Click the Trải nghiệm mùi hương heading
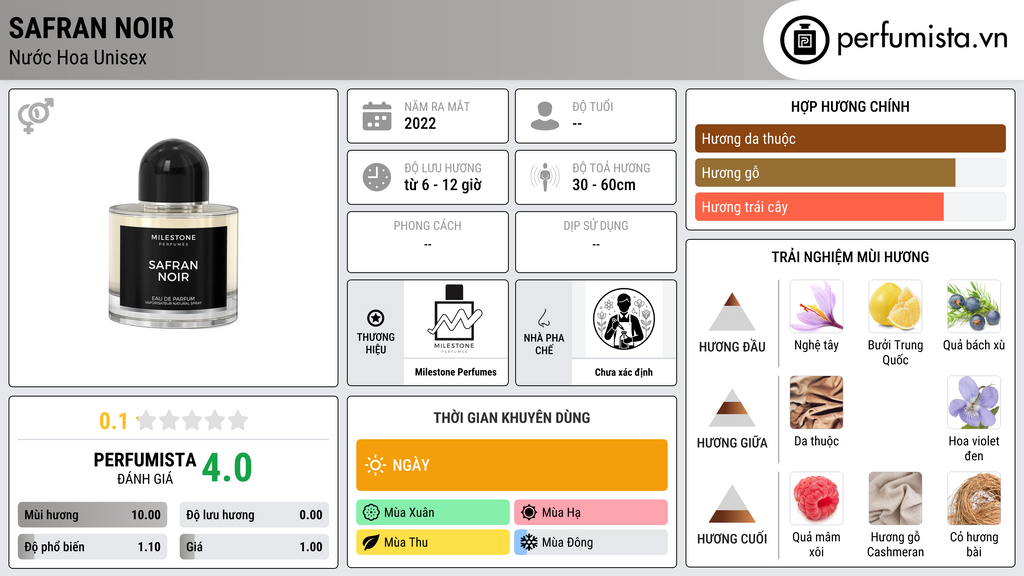Screen dimensions: 1024x576 pos(850,257)
